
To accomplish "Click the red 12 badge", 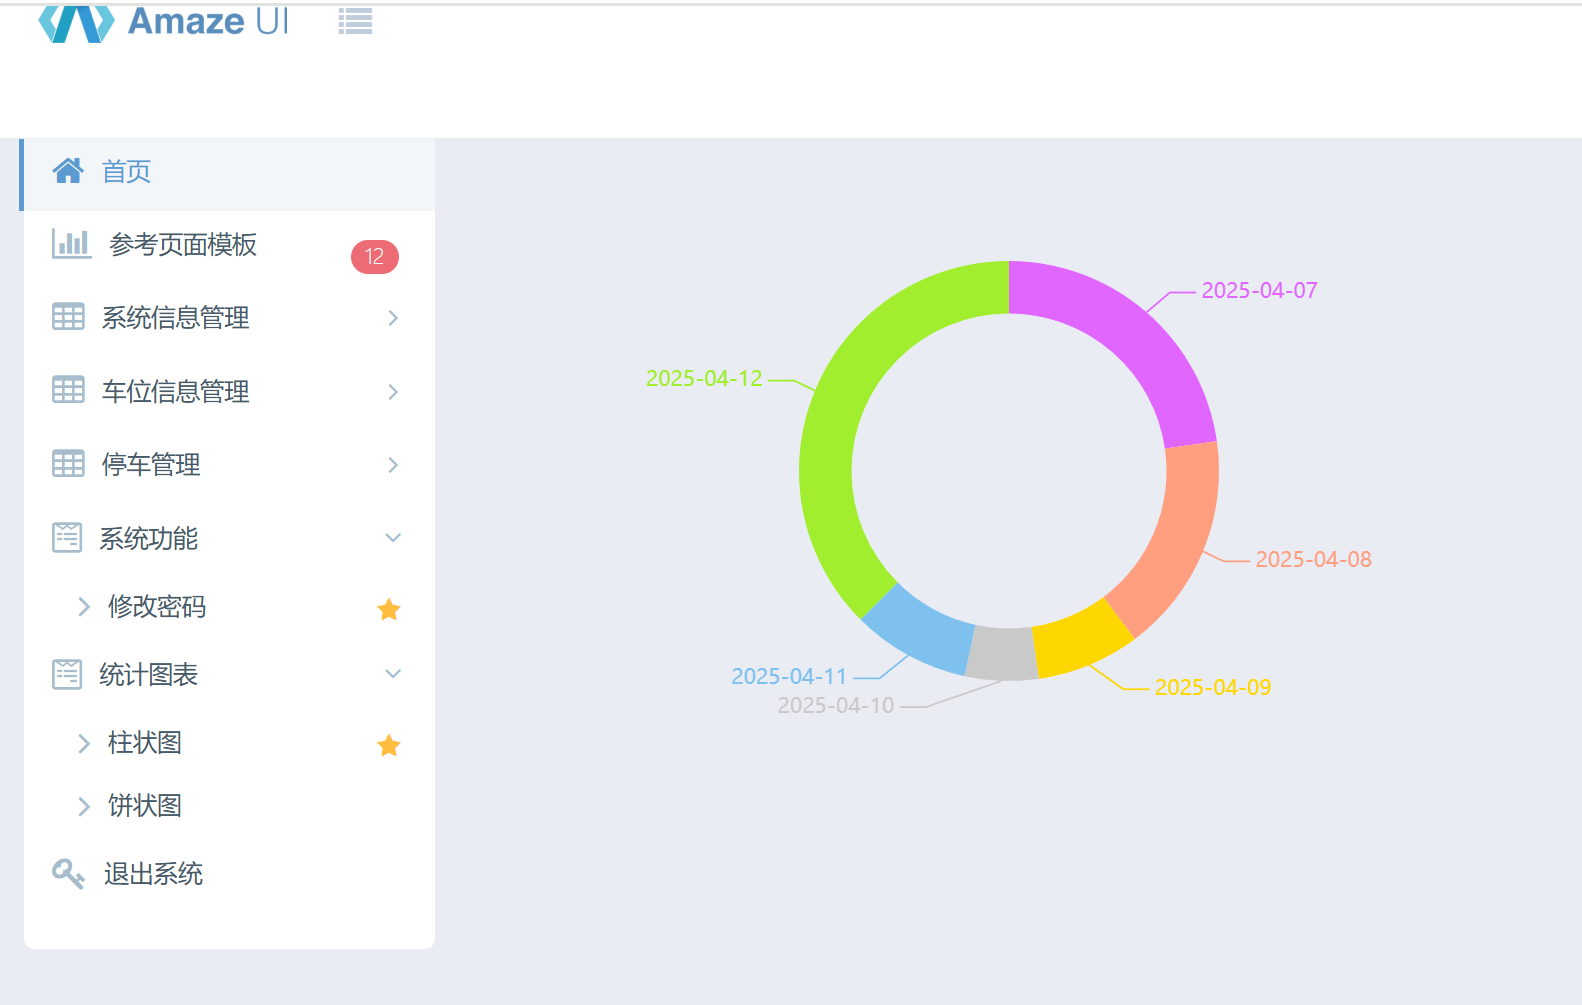I will pyautogui.click(x=375, y=257).
